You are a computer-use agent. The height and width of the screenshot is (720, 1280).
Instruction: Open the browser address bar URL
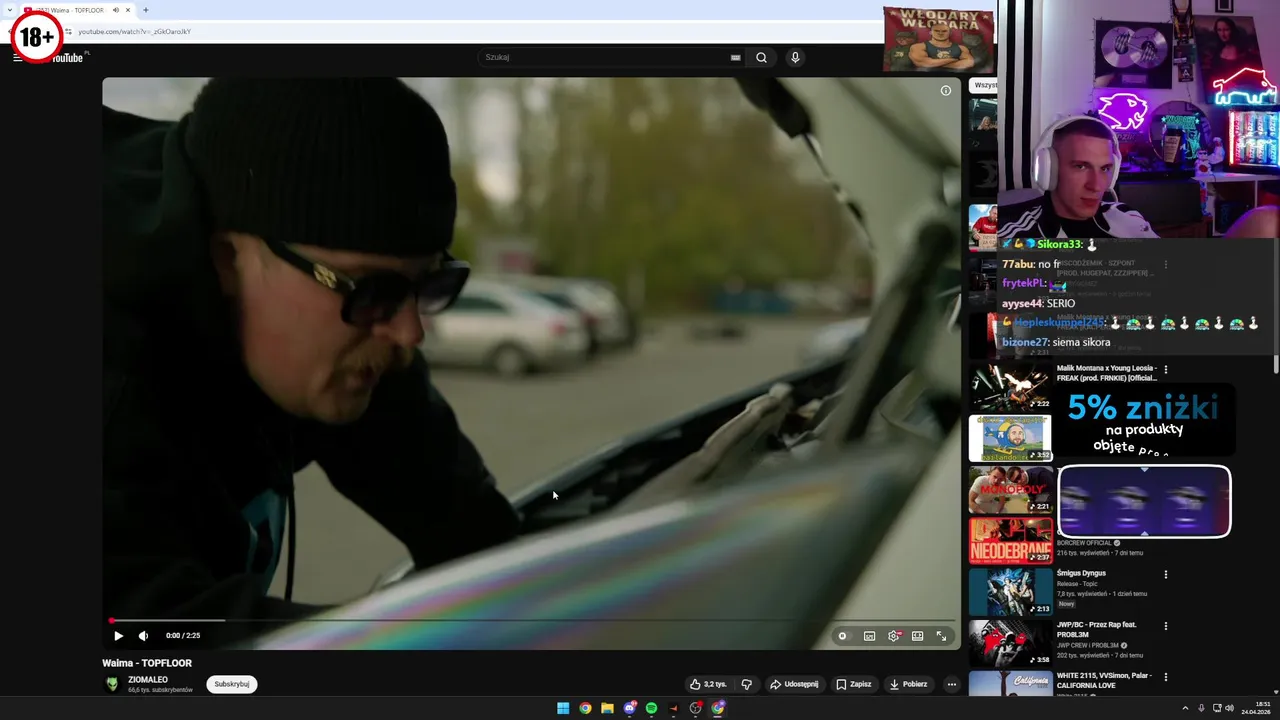(135, 31)
